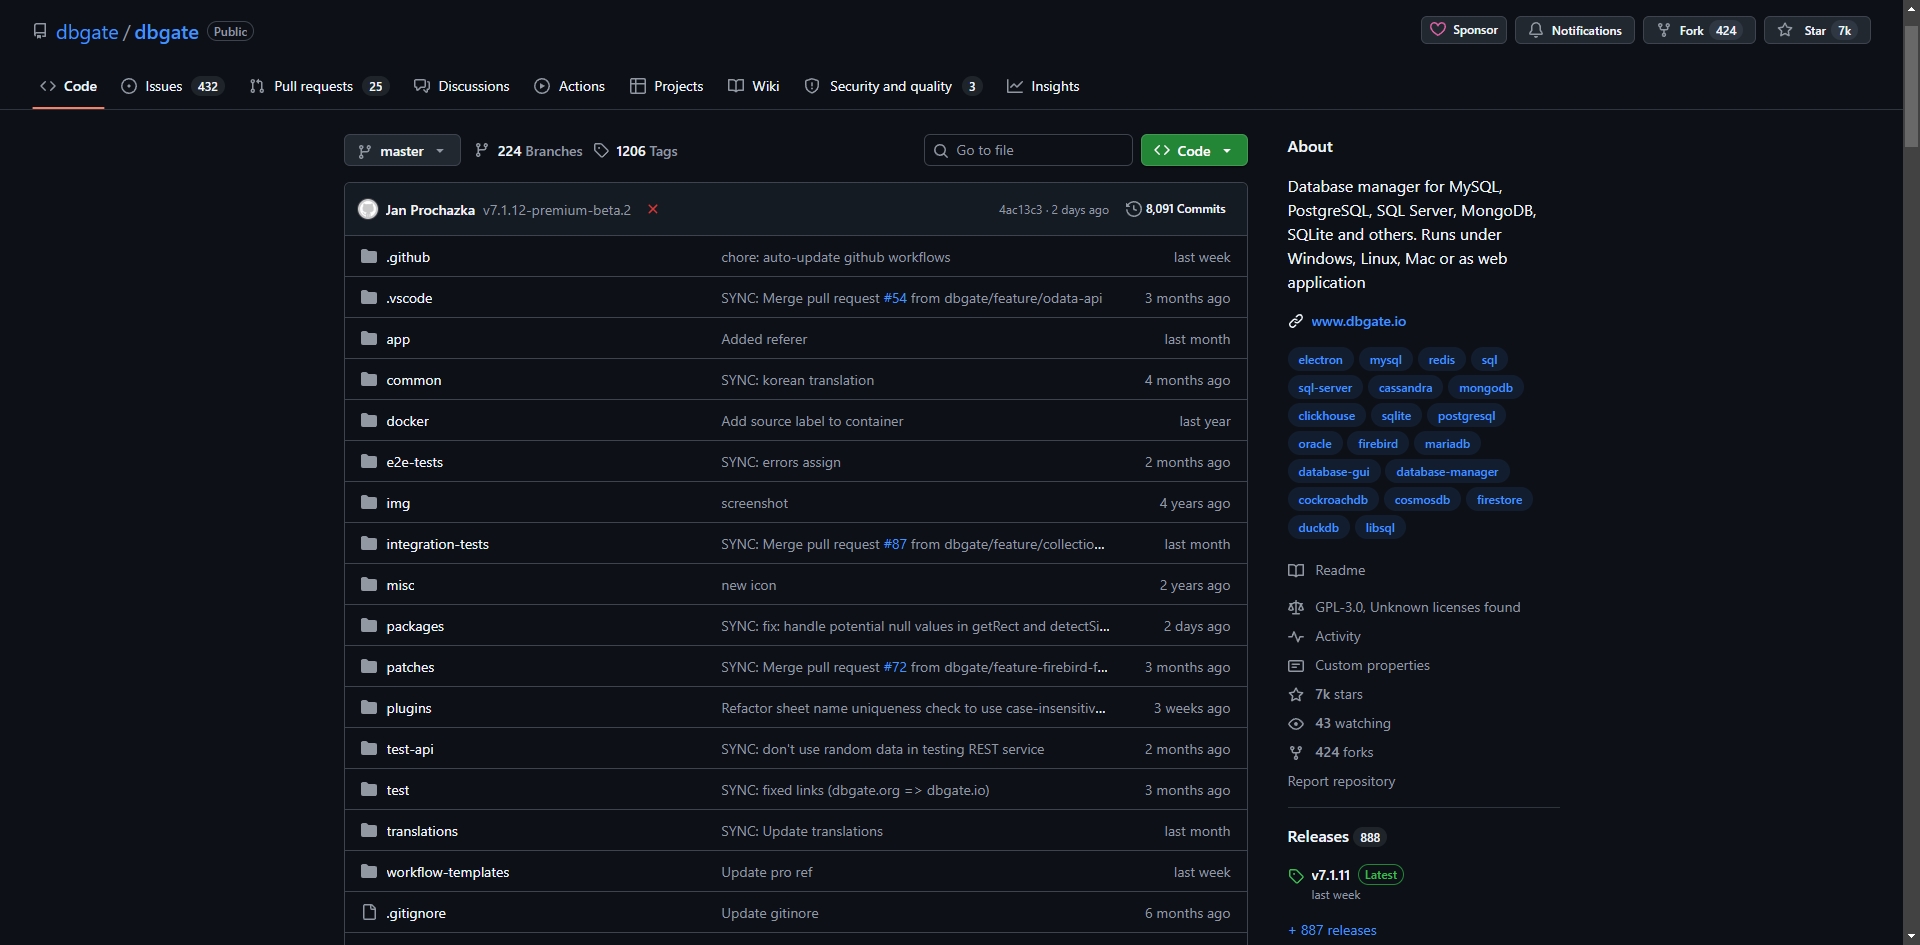Viewport: 1920px width, 945px height.
Task: Click the Custom properties icon
Action: click(1296, 665)
